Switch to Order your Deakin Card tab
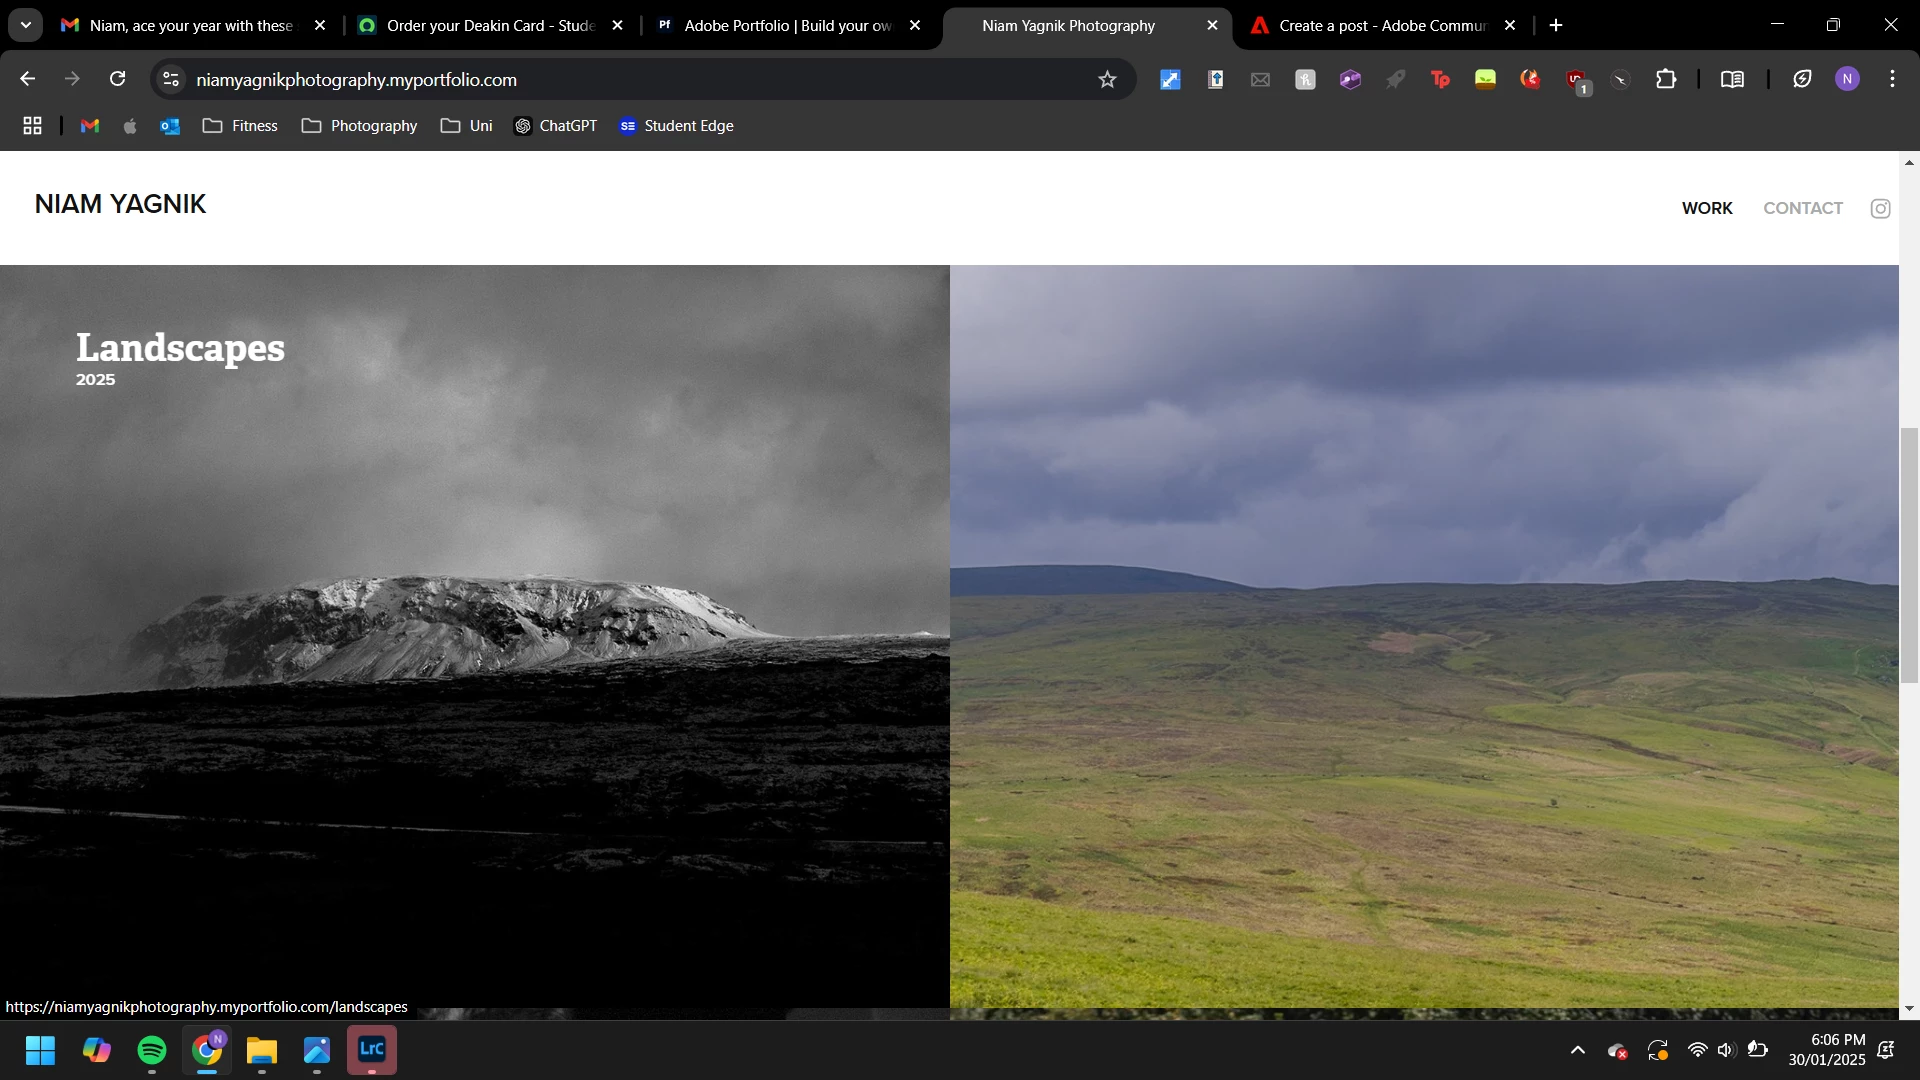The image size is (1920, 1080). coord(489,26)
